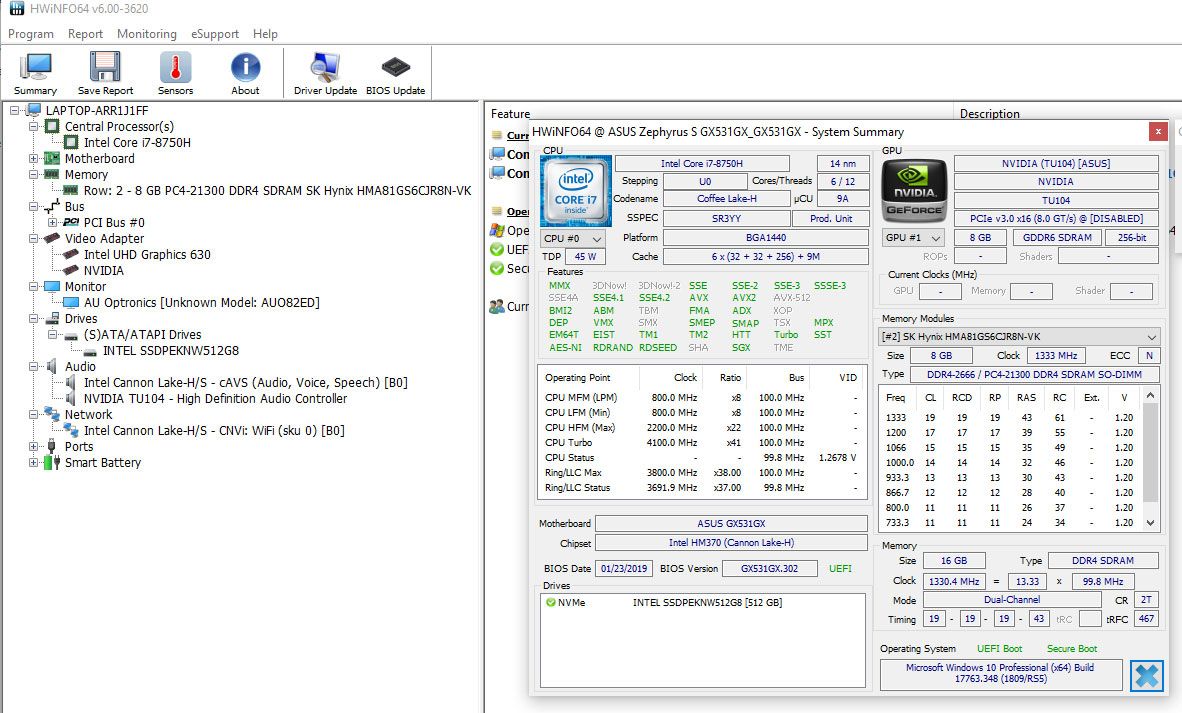This screenshot has height=713, width=1182.
Task: Click the Windows 10 Professional OS field
Action: [x=1000, y=673]
